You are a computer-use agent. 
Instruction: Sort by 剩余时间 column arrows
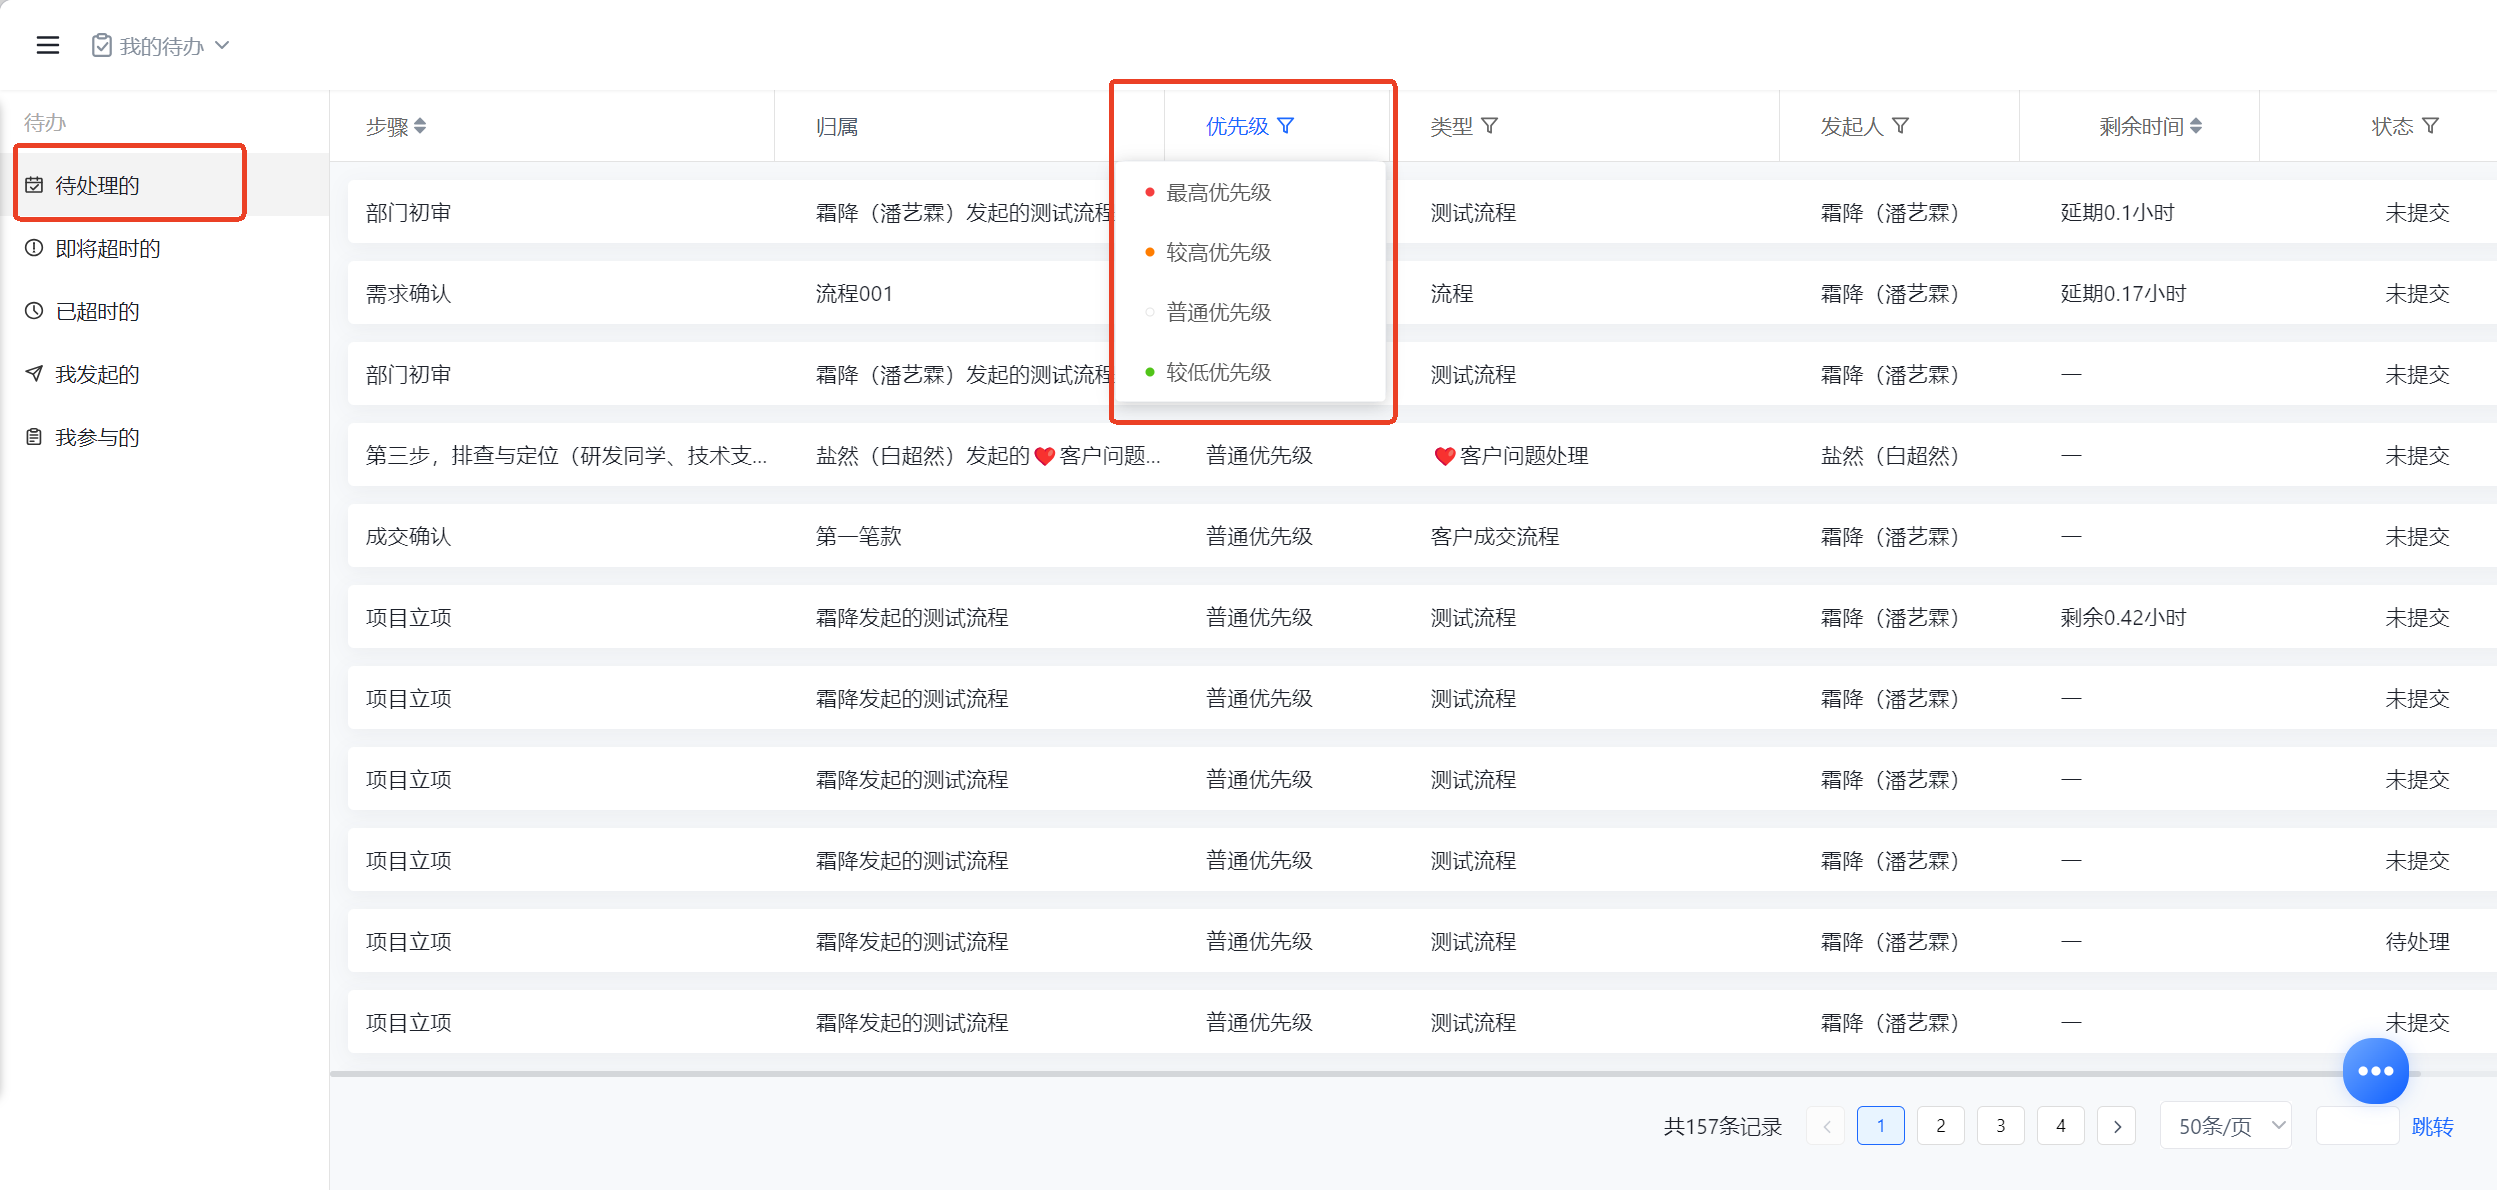2196,126
